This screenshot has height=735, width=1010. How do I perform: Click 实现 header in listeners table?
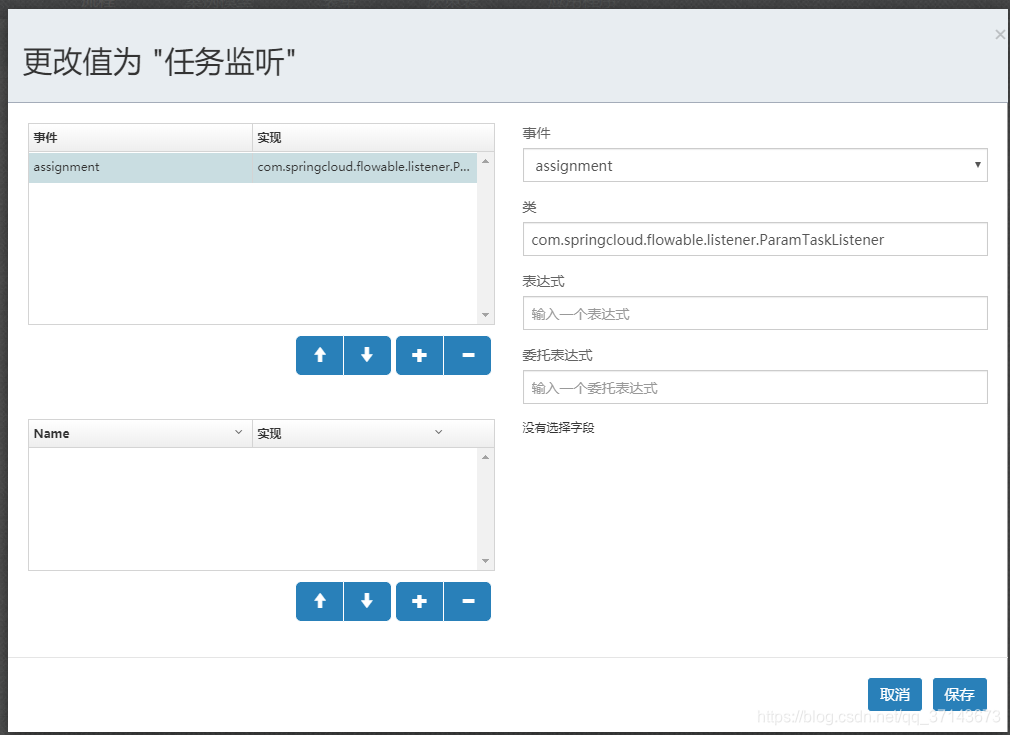point(373,138)
